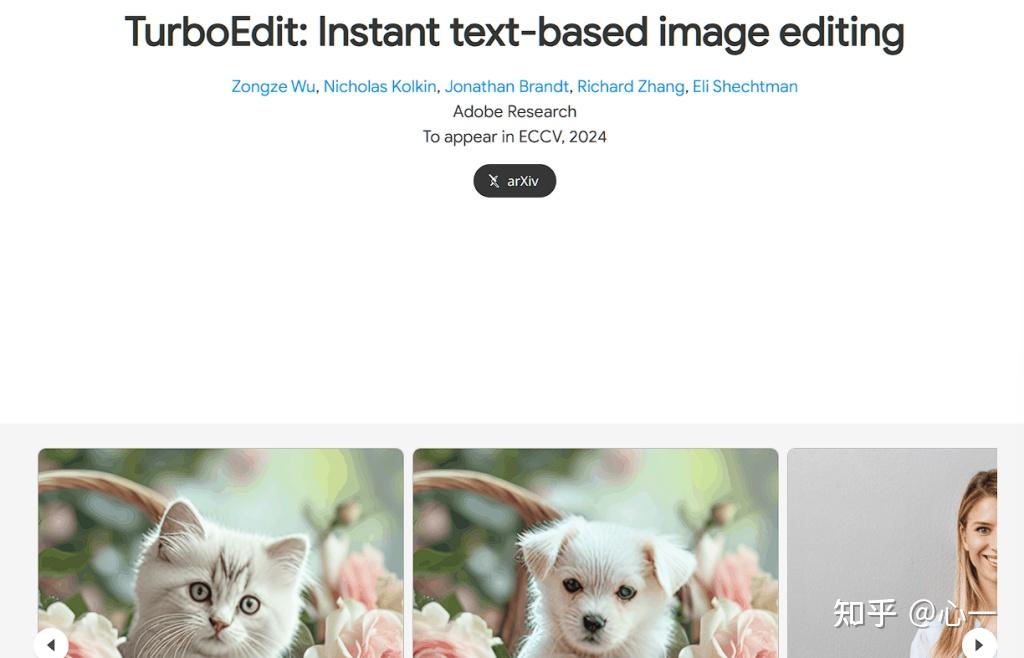1024x658 pixels.
Task: Click the Zhihu watermark text
Action: point(913,612)
